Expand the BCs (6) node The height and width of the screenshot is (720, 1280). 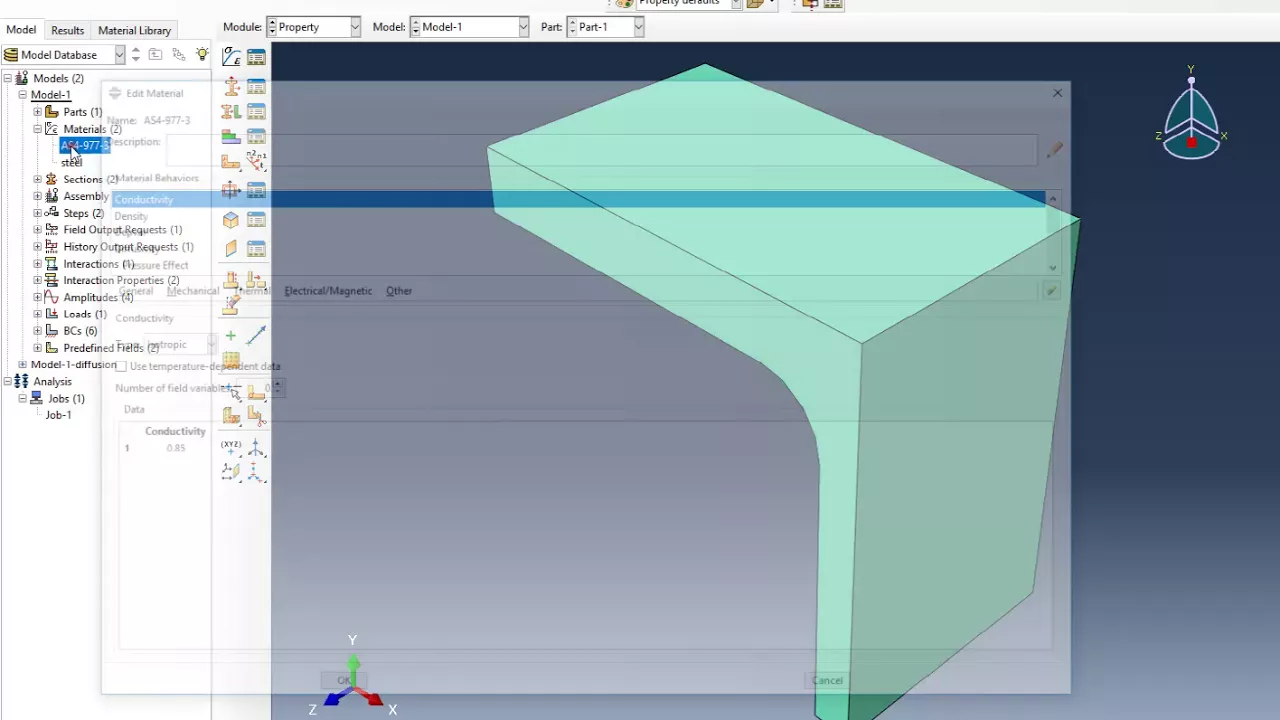[37, 331]
